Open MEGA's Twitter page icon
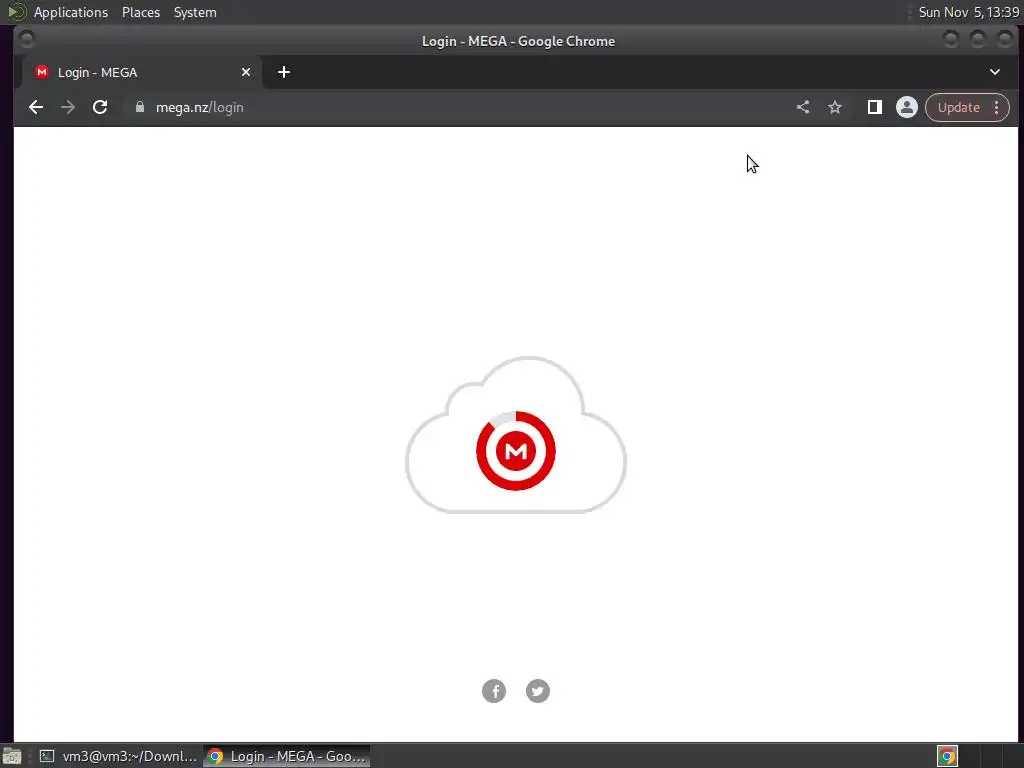Image resolution: width=1024 pixels, height=768 pixels. click(x=537, y=691)
